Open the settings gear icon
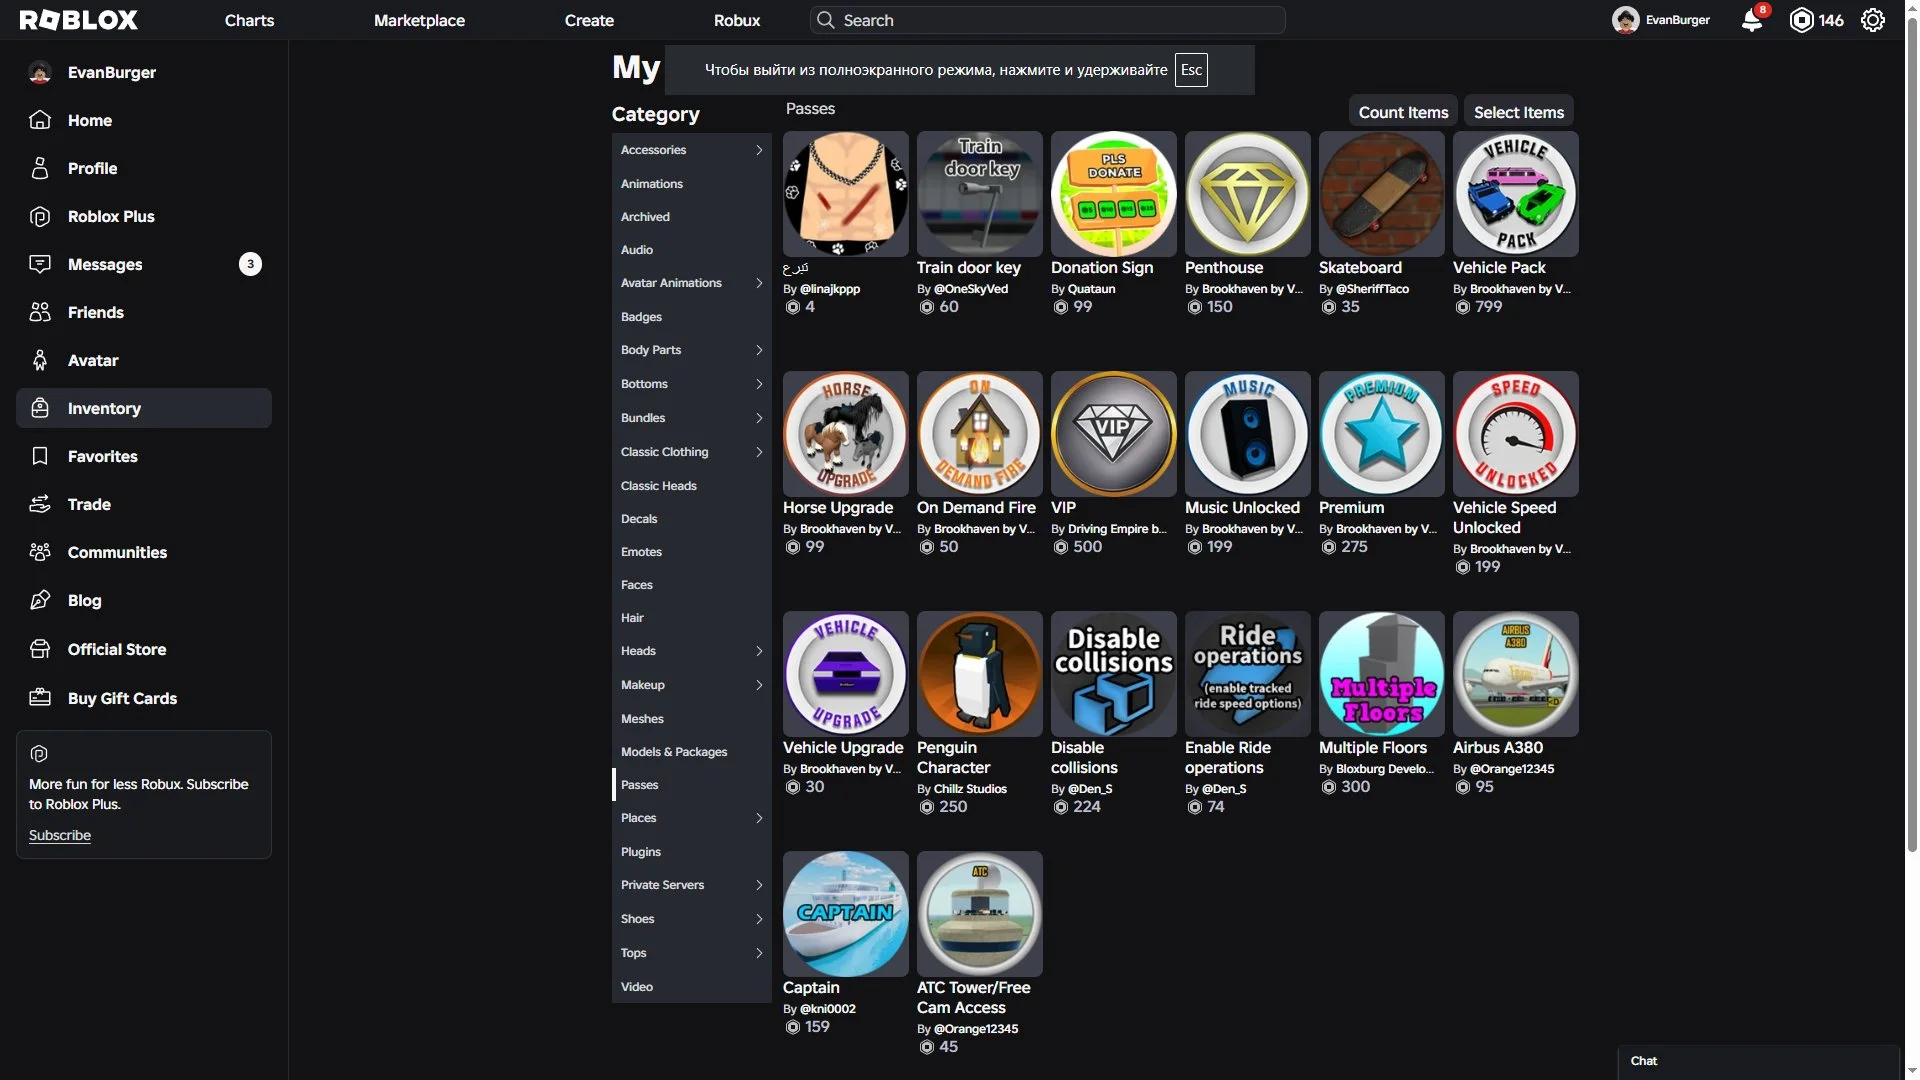1920x1080 pixels. 1873,20
